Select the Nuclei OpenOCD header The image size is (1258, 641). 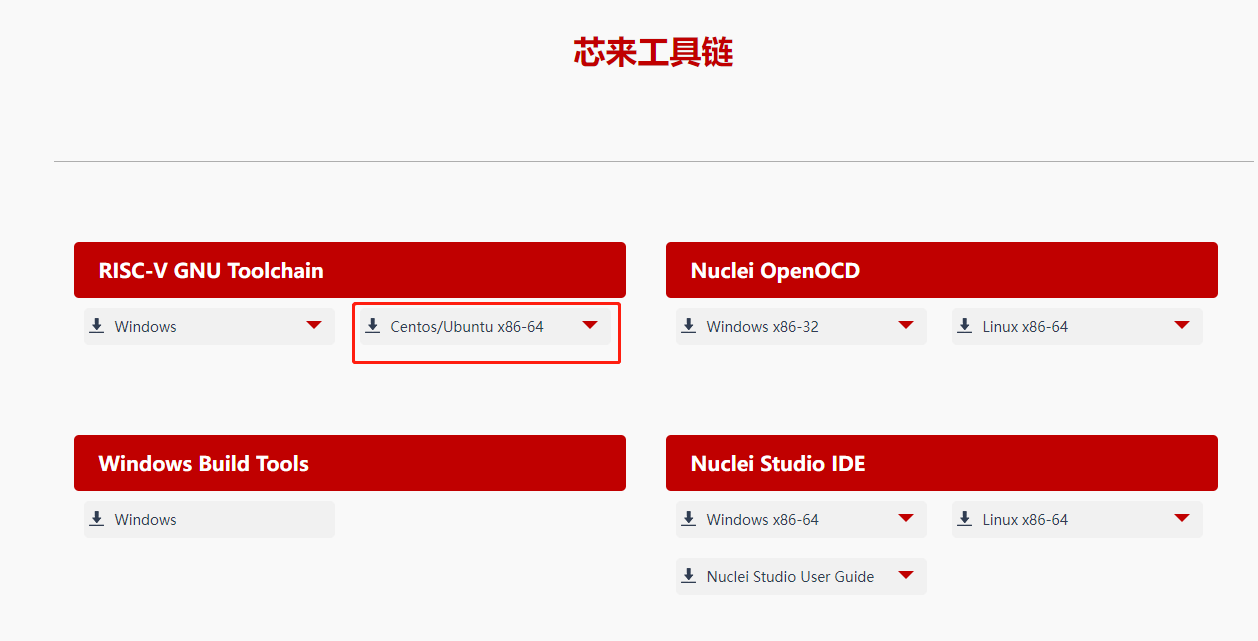tap(942, 270)
